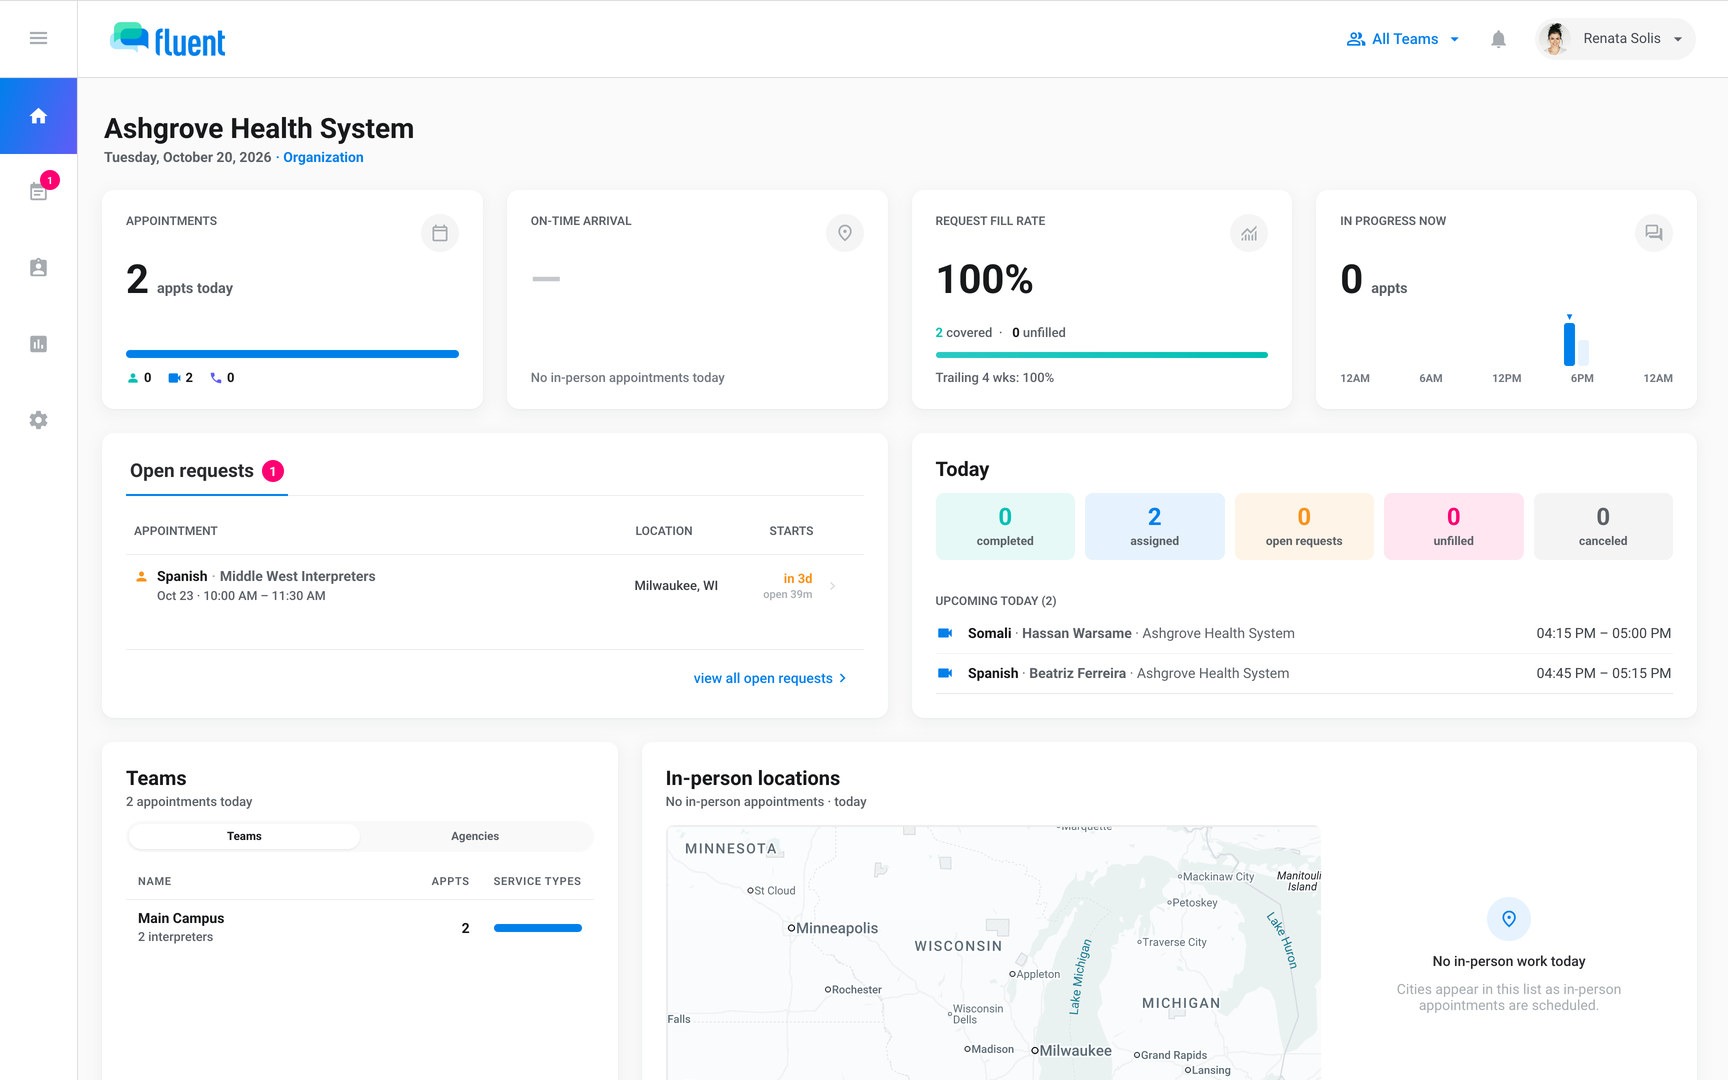Click the '2 covered' text
The width and height of the screenshot is (1728, 1080).
pos(964,333)
